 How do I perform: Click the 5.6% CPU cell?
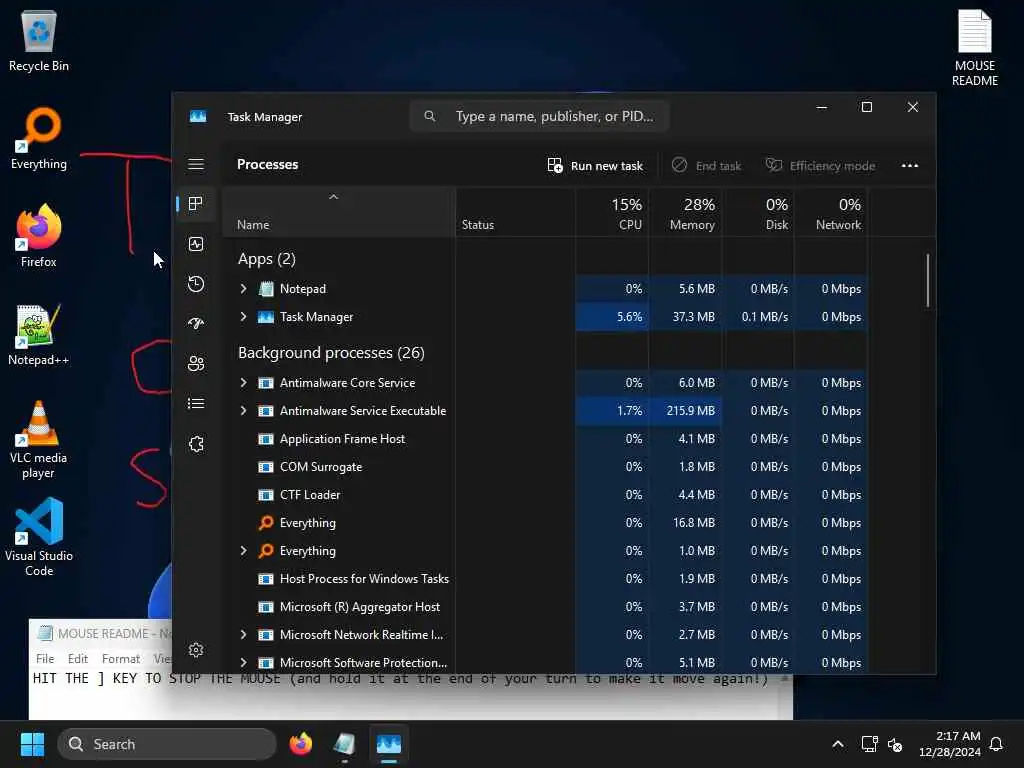click(612, 317)
